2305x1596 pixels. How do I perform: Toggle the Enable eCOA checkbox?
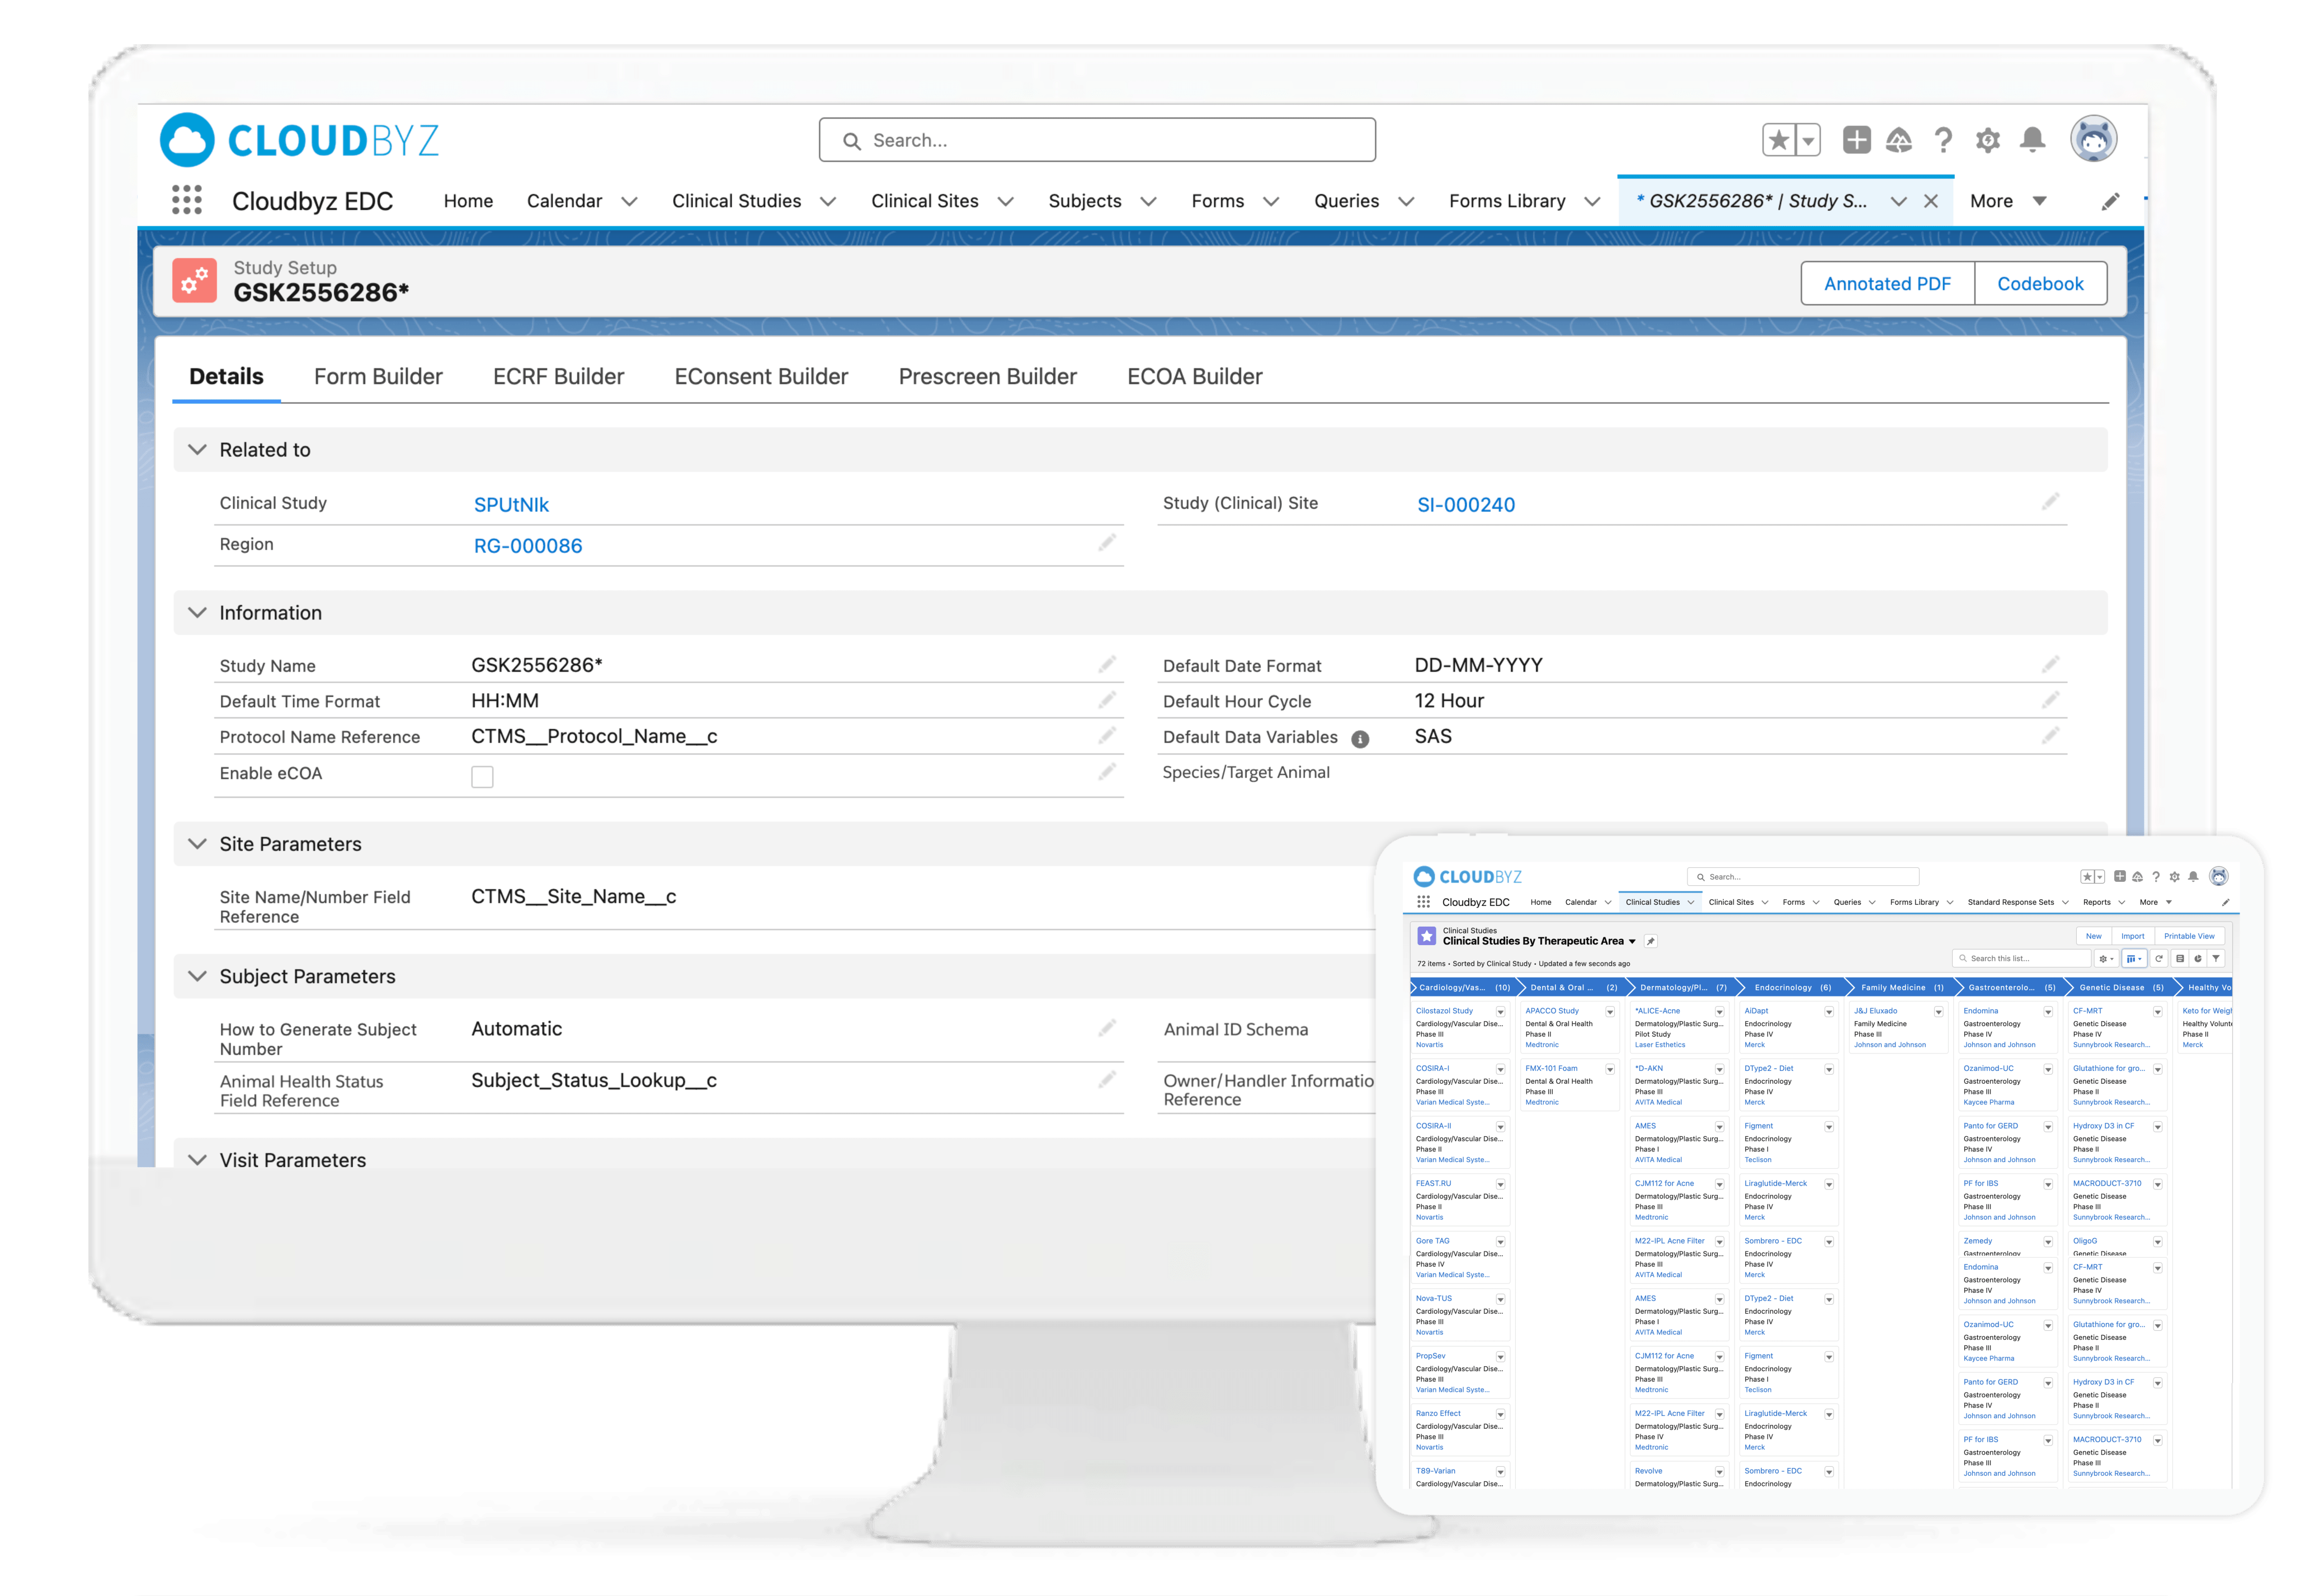coord(482,776)
